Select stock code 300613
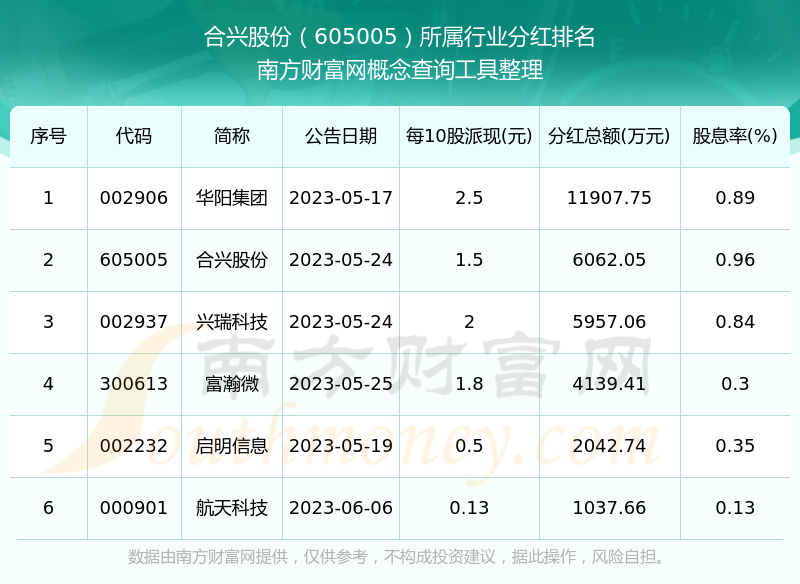This screenshot has height=584, width=800. tap(134, 384)
